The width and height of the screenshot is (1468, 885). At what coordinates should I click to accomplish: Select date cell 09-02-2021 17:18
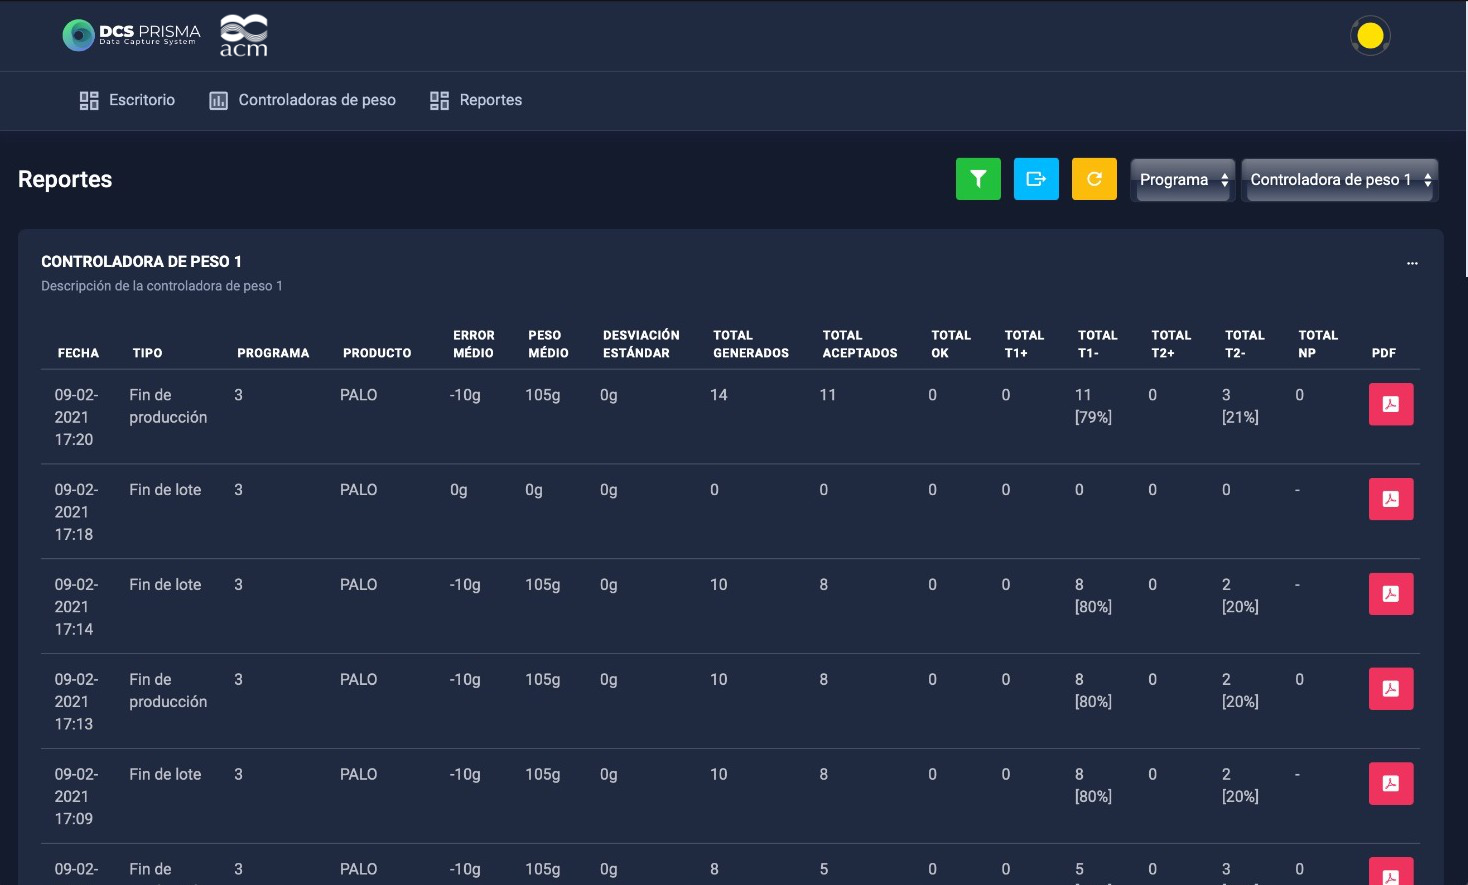76,512
